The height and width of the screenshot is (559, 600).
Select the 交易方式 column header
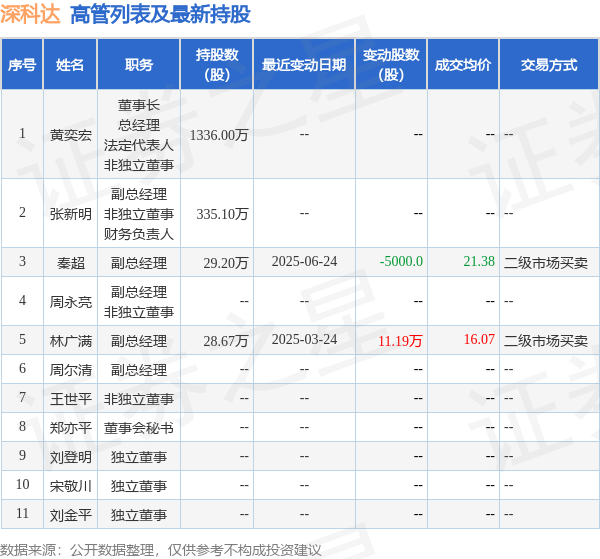pos(549,65)
